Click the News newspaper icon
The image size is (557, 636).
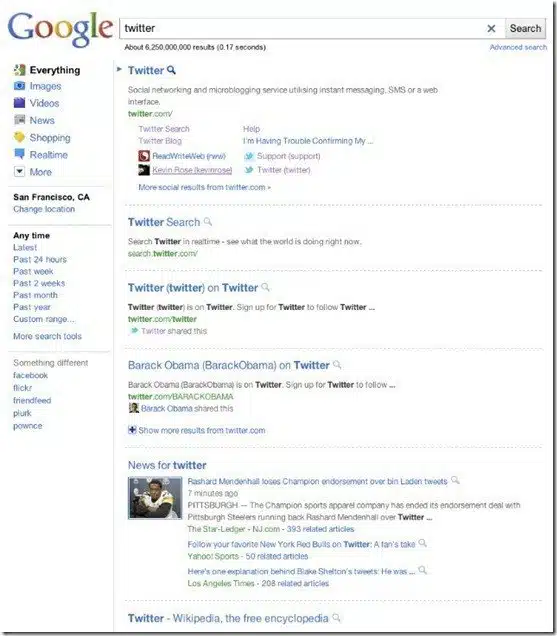pyautogui.click(x=19, y=120)
